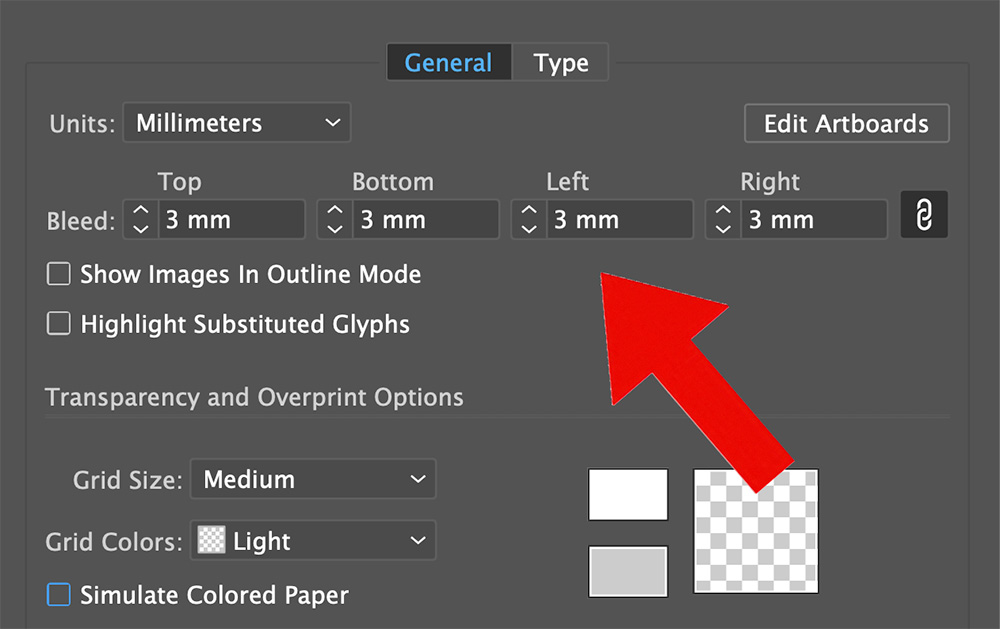1000x629 pixels.
Task: Increase the Left bleed stepper value
Action: coord(529,211)
